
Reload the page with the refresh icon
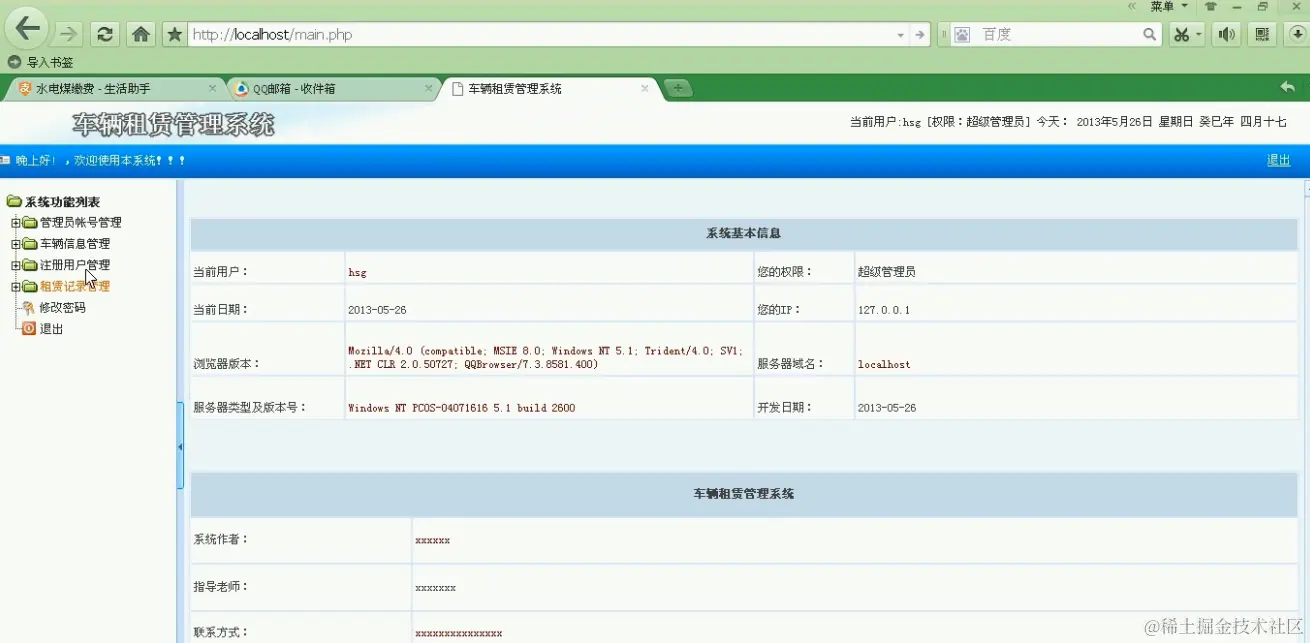coord(105,34)
